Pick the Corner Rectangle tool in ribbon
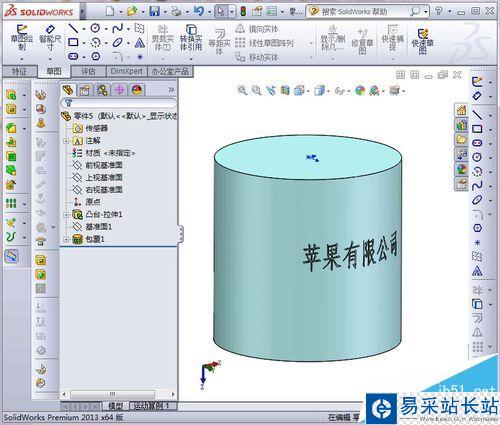 [x=73, y=42]
